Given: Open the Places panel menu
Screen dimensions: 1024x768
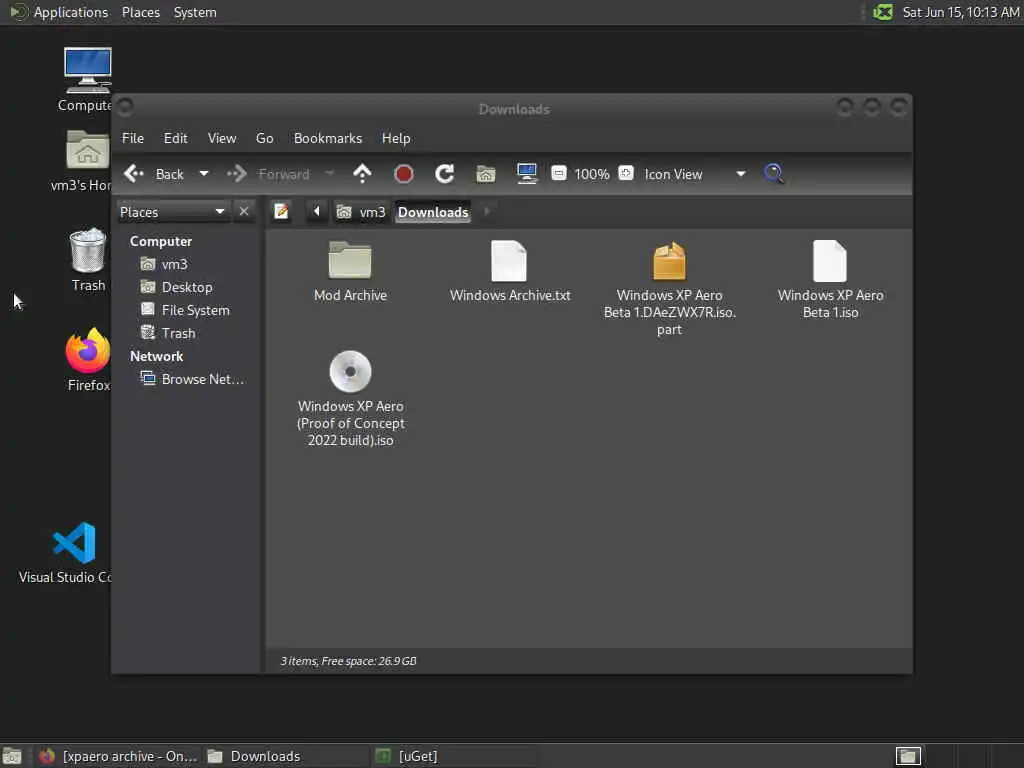Looking at the screenshot, I should click(140, 12).
